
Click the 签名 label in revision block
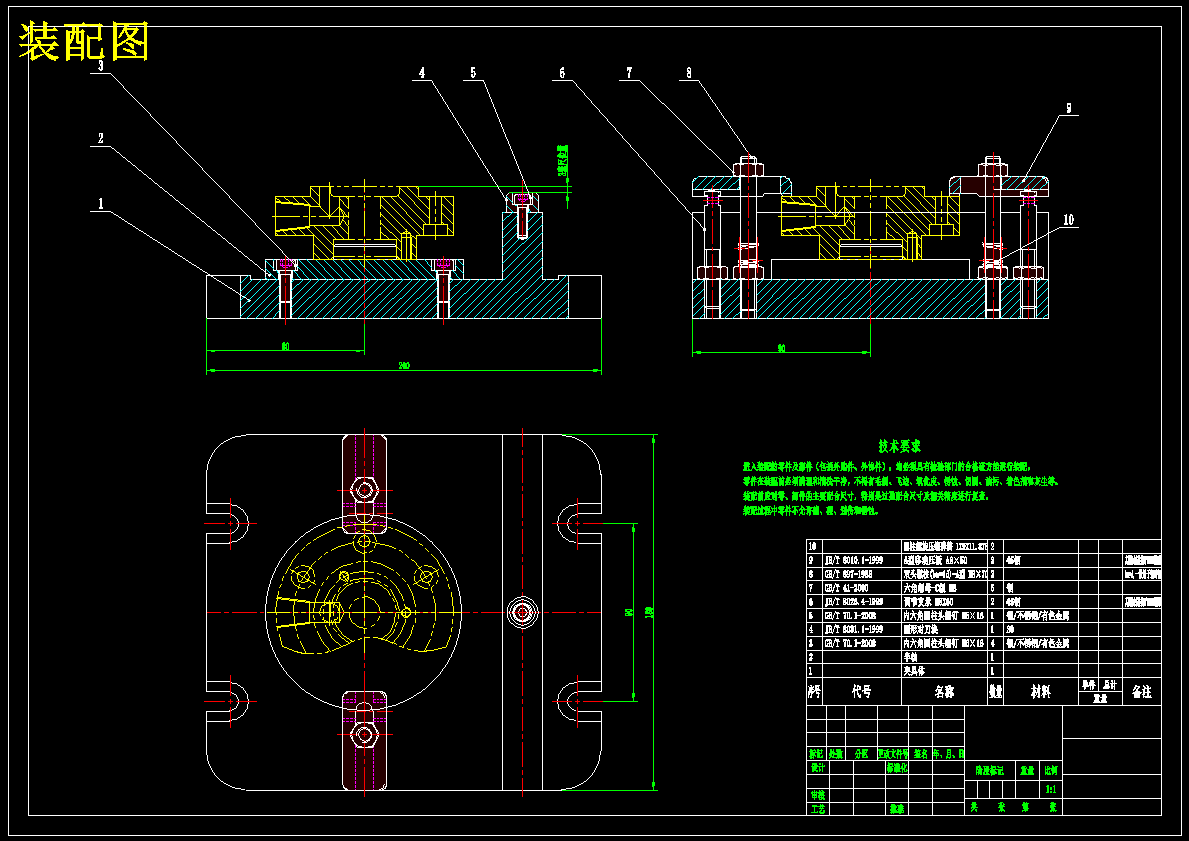click(920, 754)
